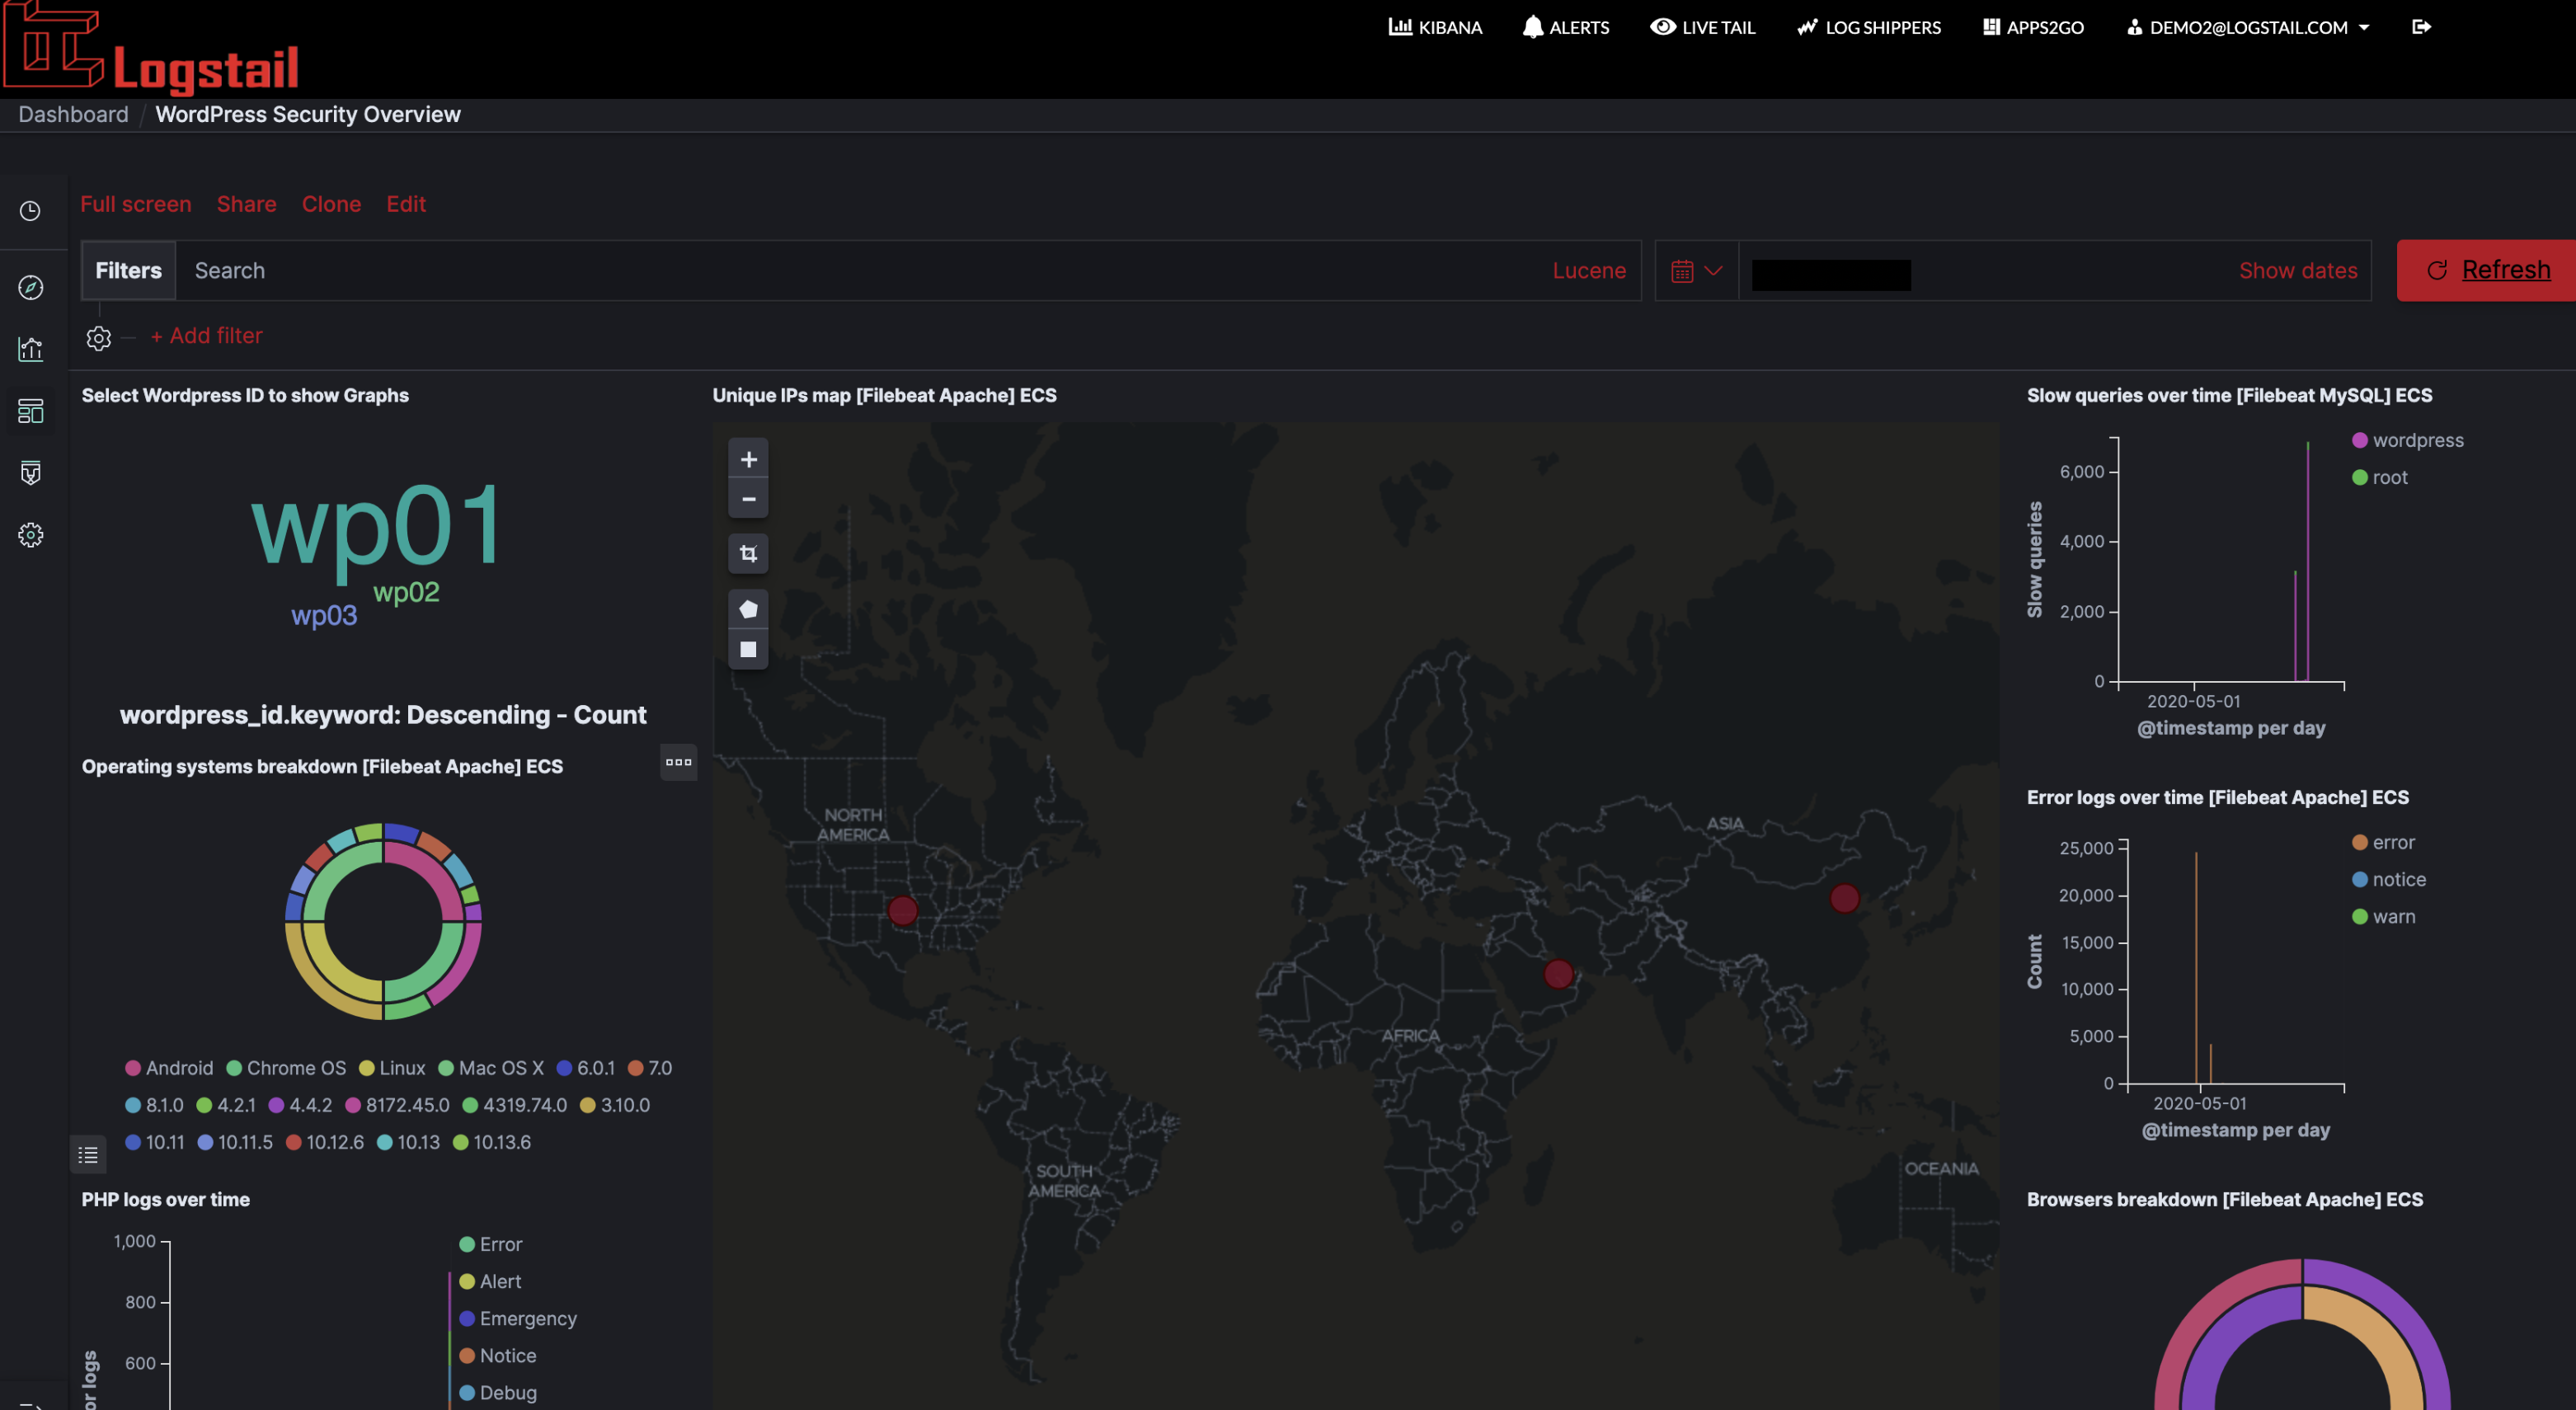Select the draw rectangle map tool
This screenshot has height=1410, width=2576.
point(747,649)
